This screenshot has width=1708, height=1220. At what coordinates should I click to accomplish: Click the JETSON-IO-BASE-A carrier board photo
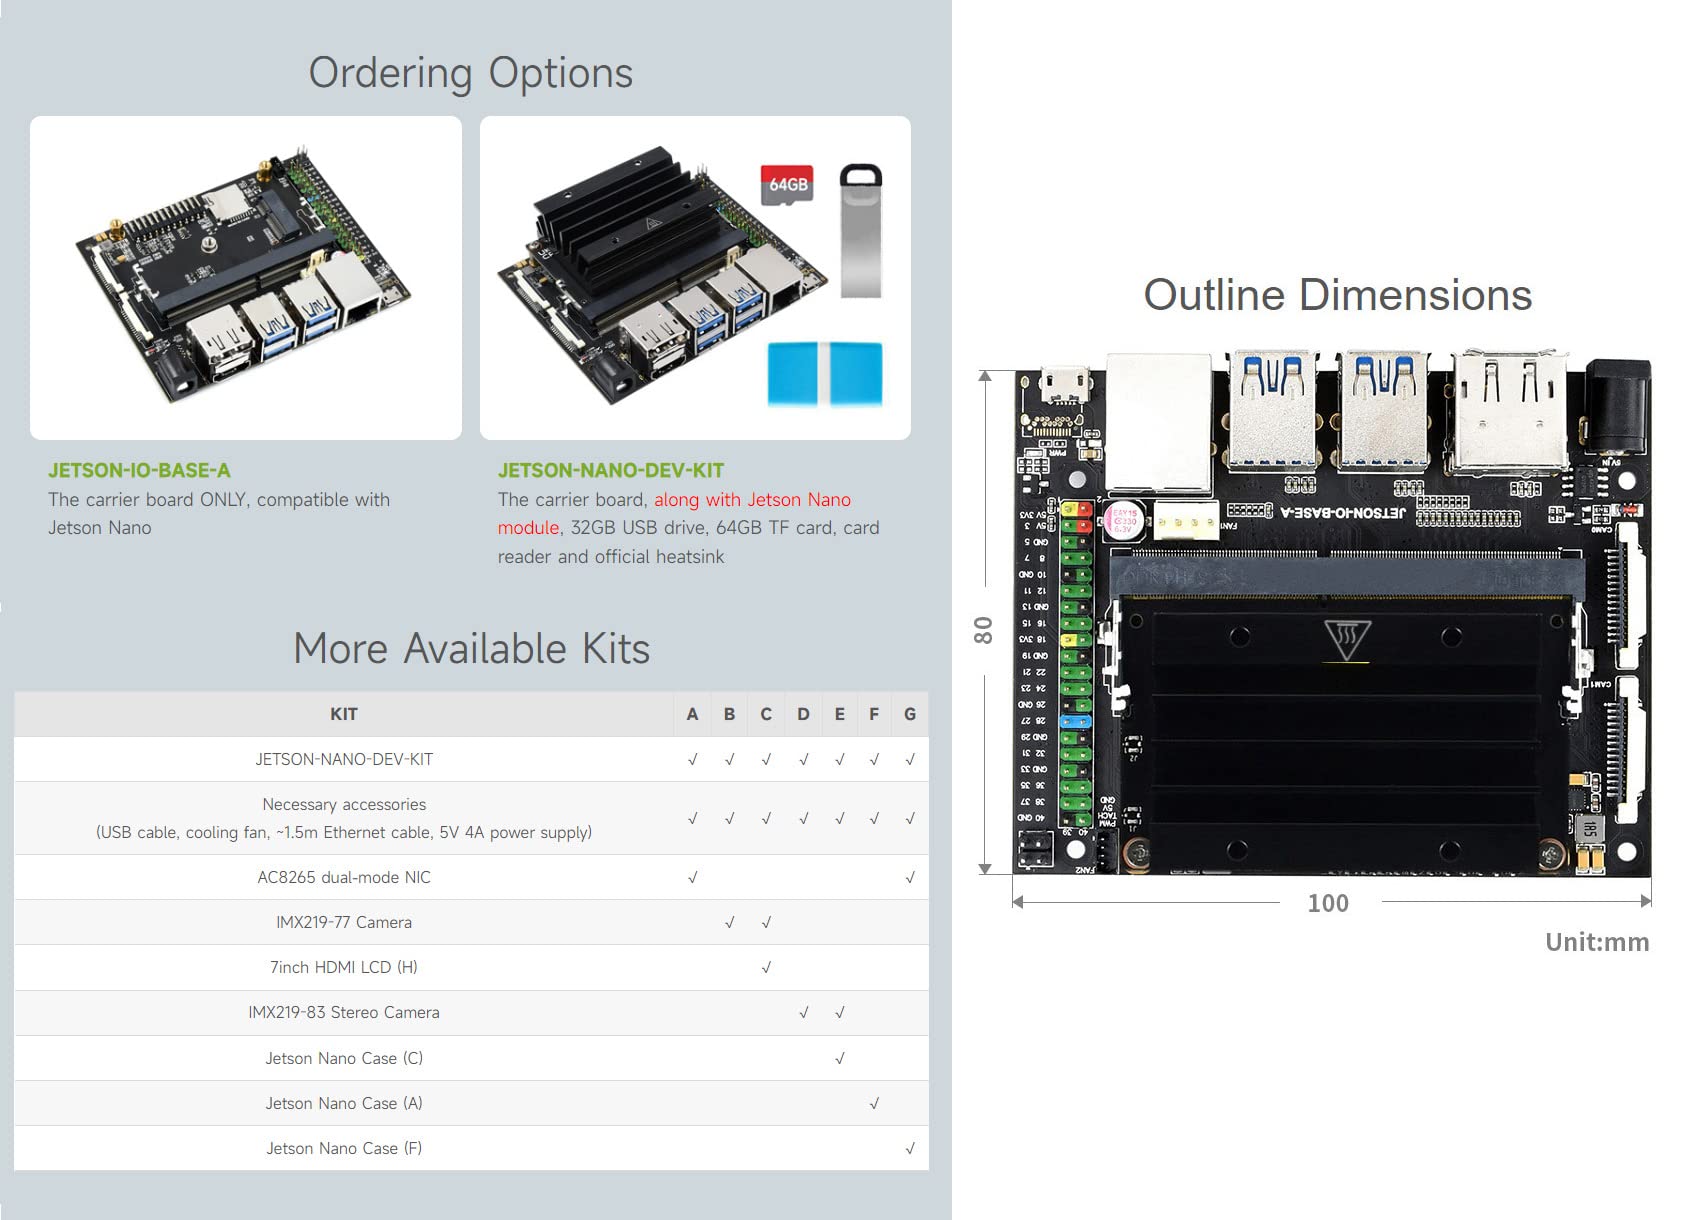[x=244, y=277]
